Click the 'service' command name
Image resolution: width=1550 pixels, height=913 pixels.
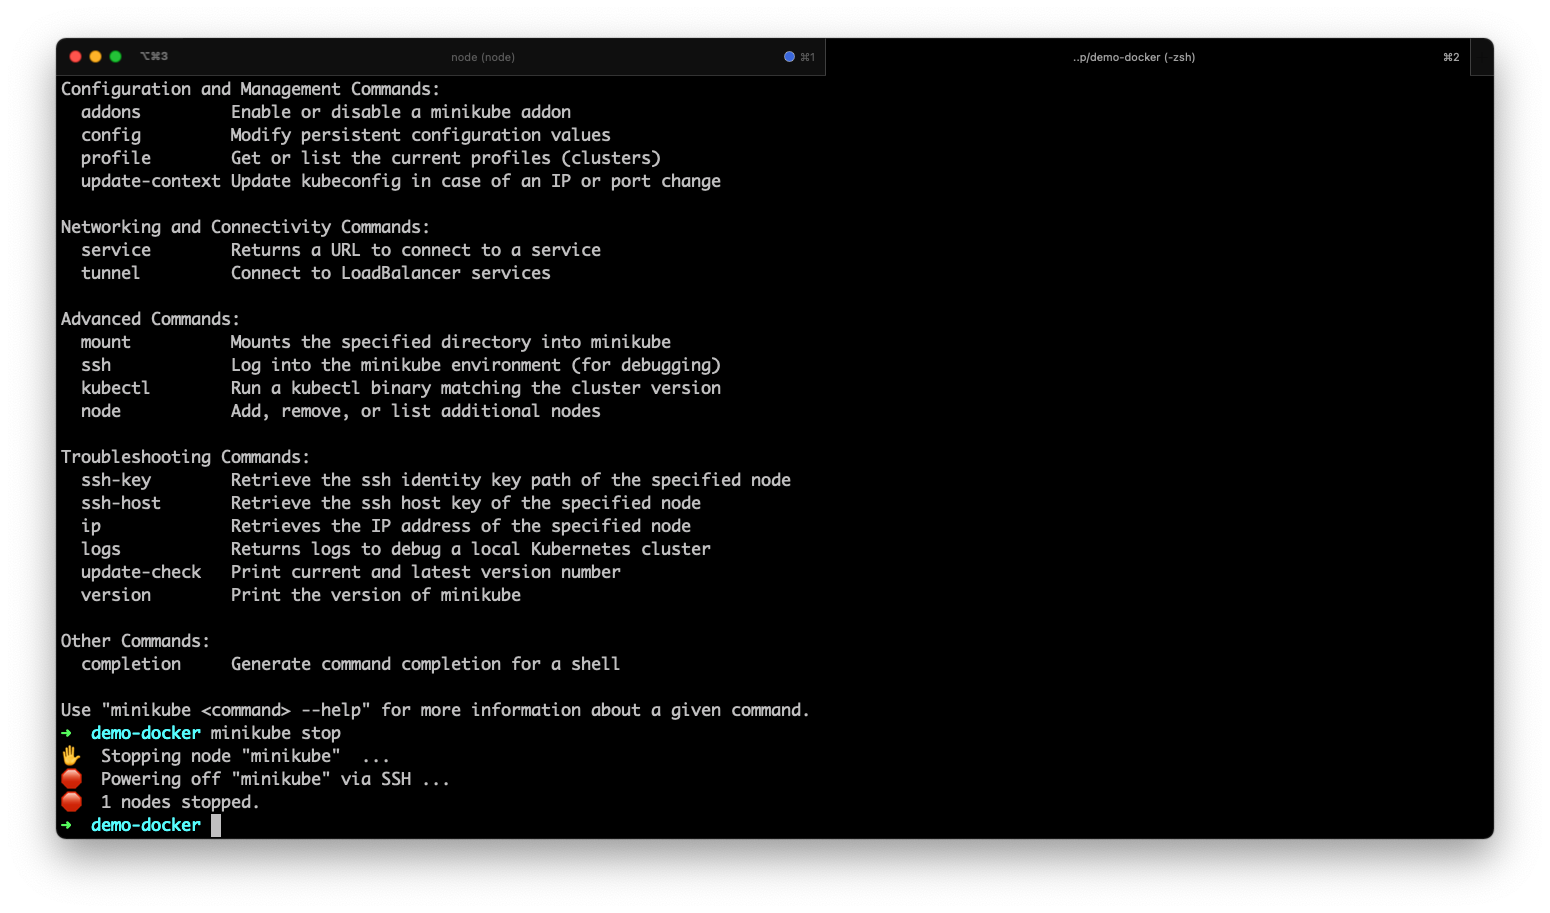pos(116,250)
